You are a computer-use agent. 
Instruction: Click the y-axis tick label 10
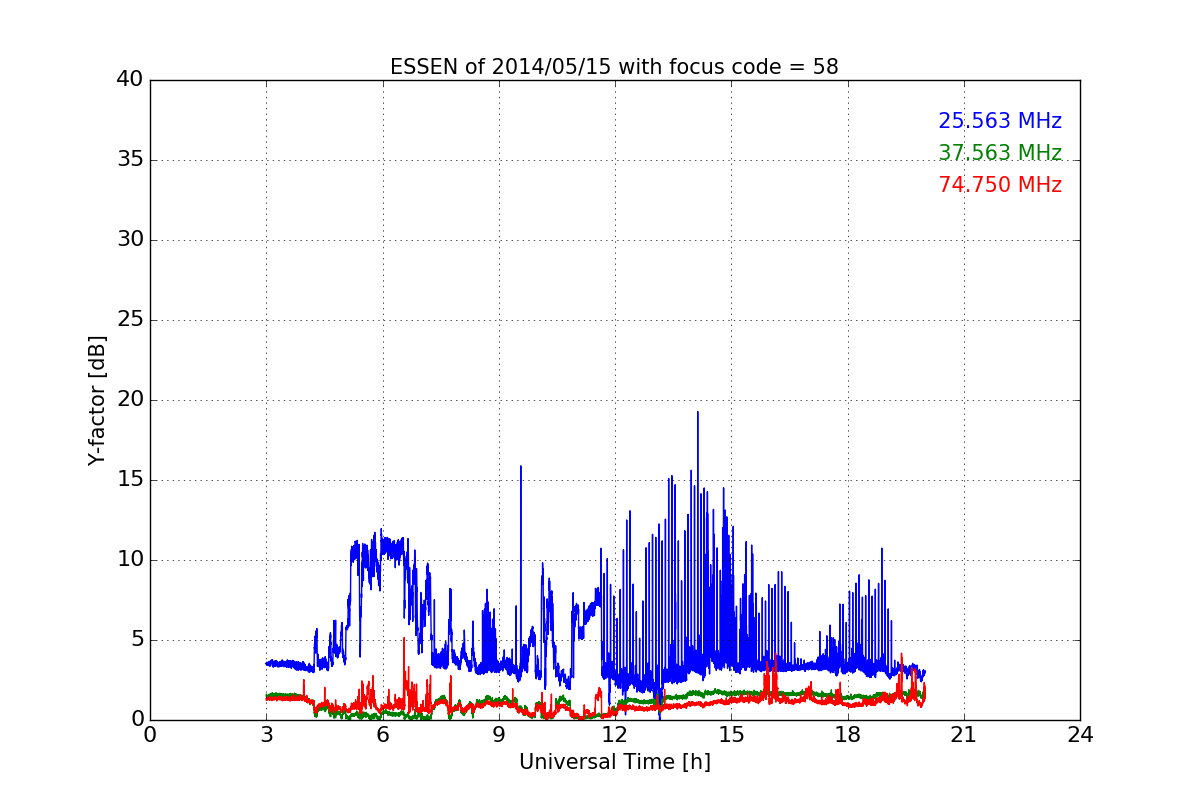coord(130,560)
